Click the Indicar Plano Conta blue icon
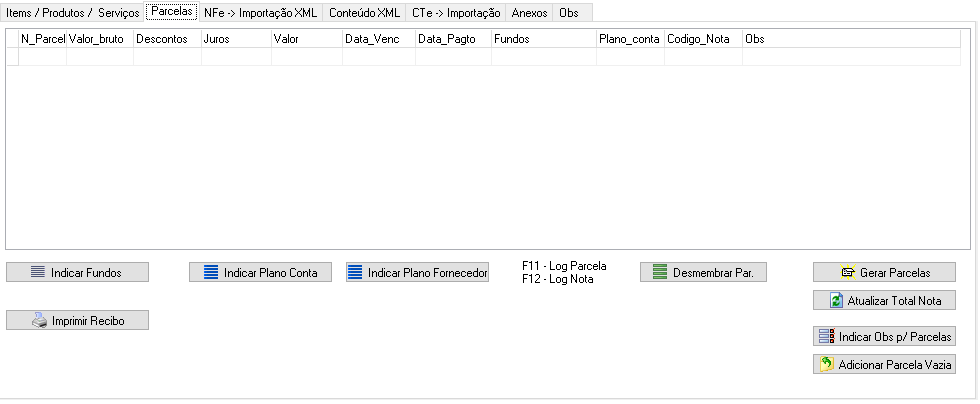 coord(210,272)
